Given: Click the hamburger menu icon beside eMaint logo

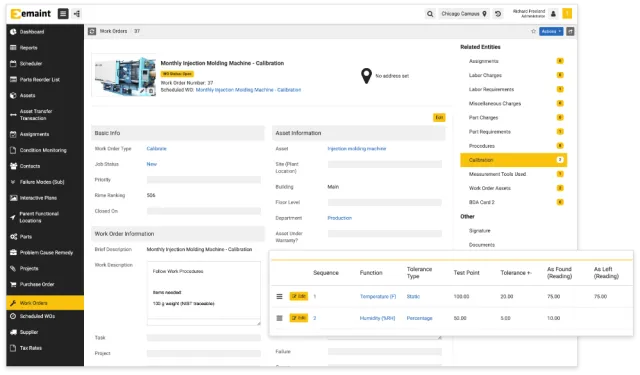Looking at the screenshot, I should click(63, 14).
